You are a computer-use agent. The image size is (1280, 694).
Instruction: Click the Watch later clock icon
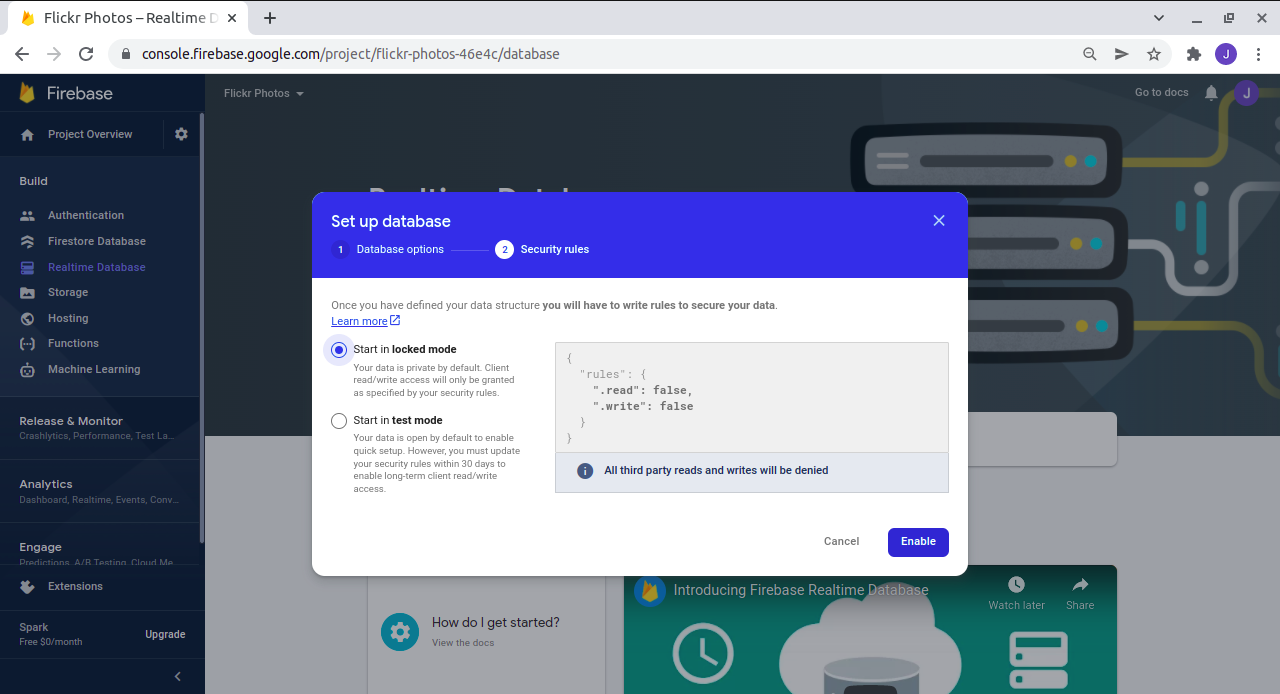(1016, 585)
